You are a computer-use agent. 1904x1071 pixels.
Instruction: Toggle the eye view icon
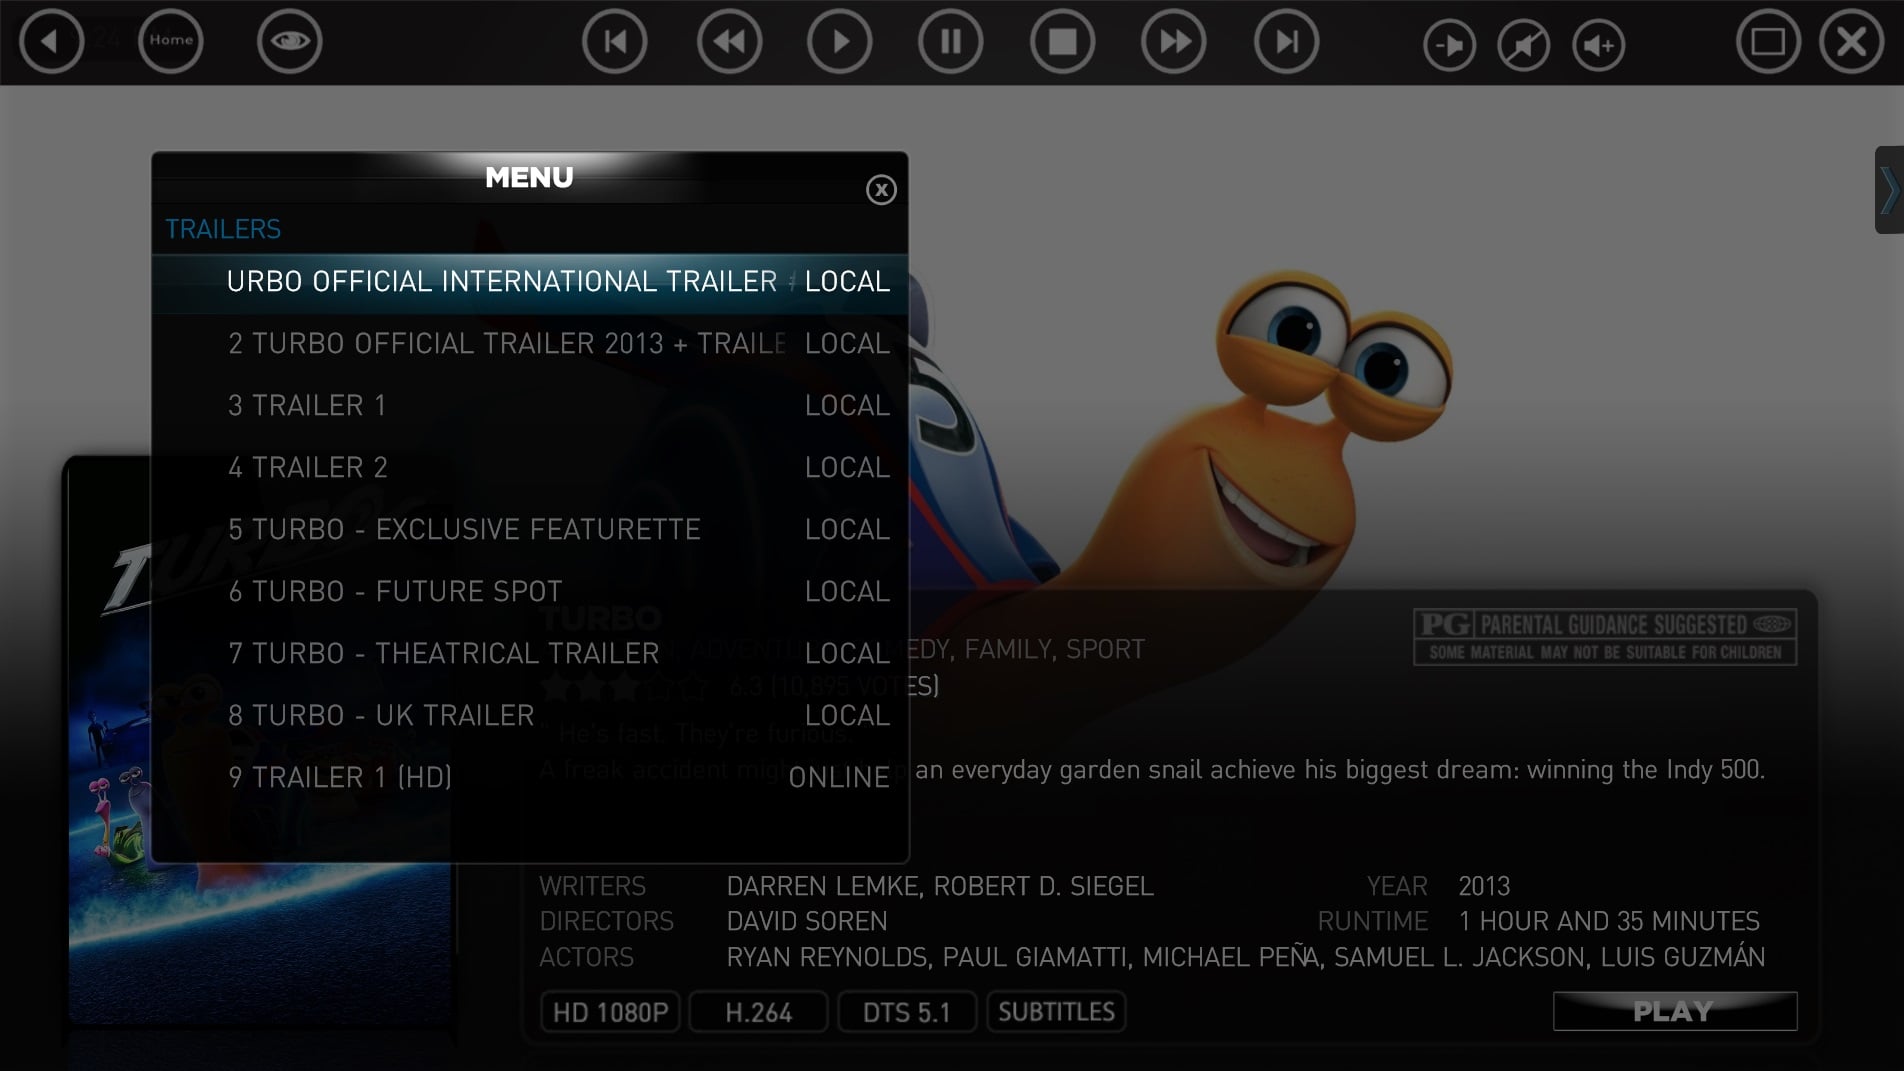click(x=290, y=41)
